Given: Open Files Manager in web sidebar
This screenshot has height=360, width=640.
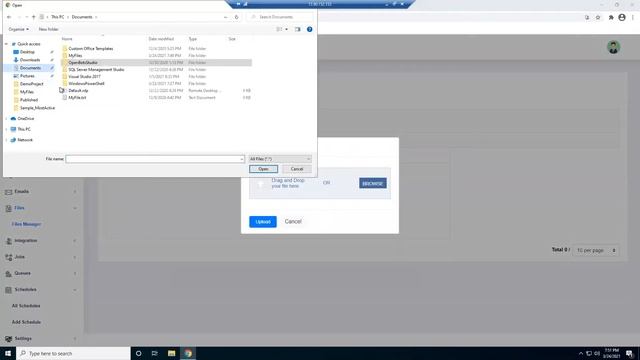Looking at the screenshot, I should tap(26, 224).
